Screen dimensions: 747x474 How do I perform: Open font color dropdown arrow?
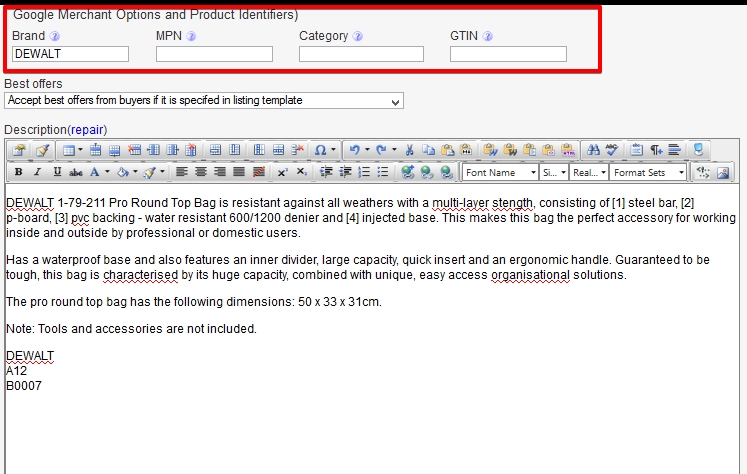(x=107, y=172)
